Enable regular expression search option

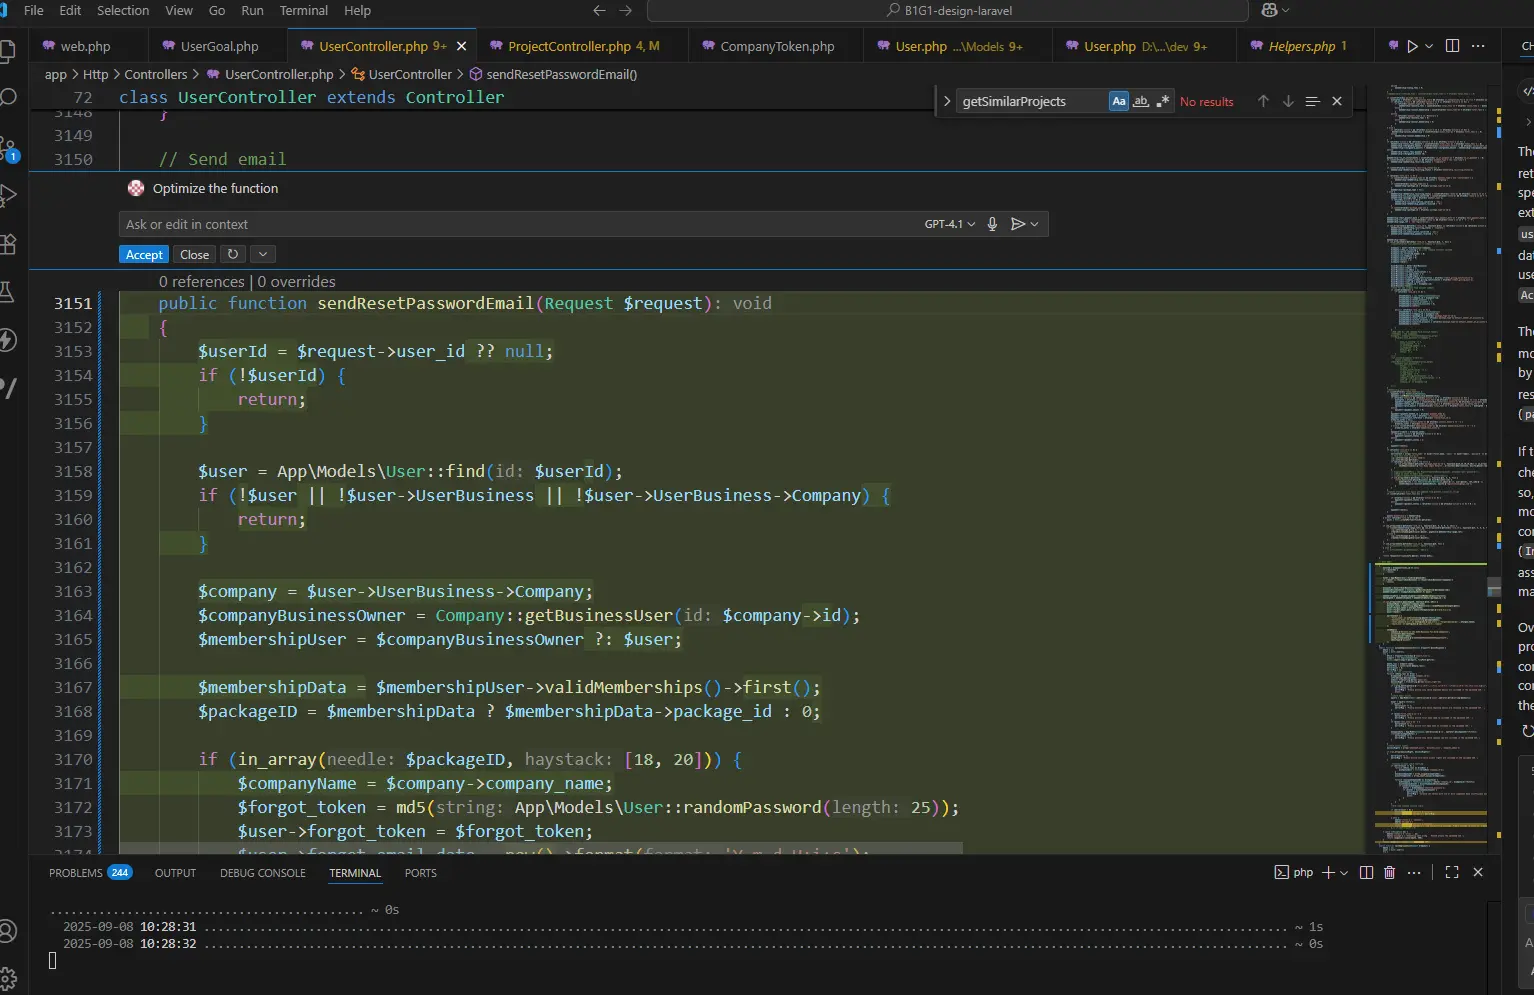[x=1162, y=101]
